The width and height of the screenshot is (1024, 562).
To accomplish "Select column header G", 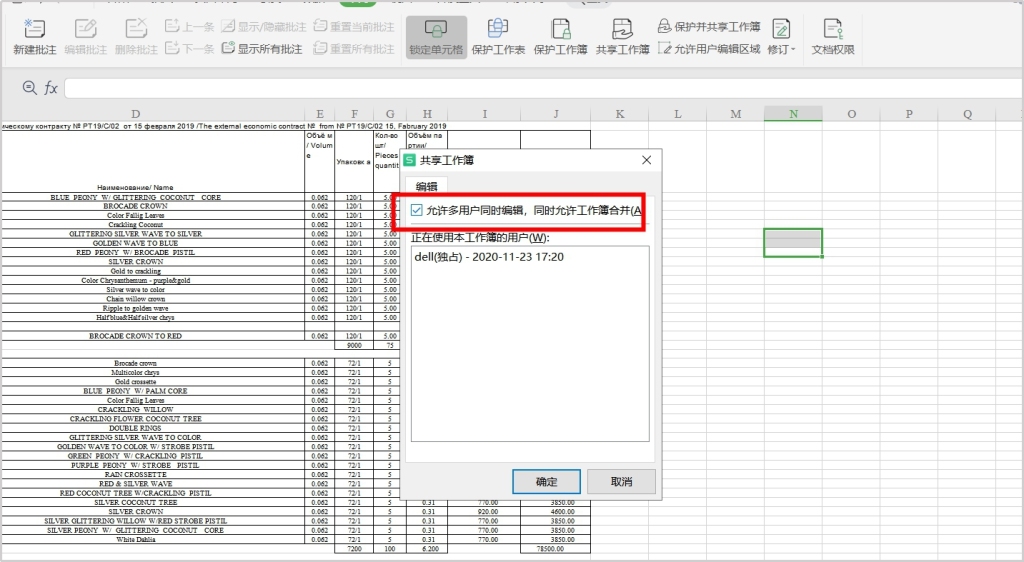I will point(390,114).
